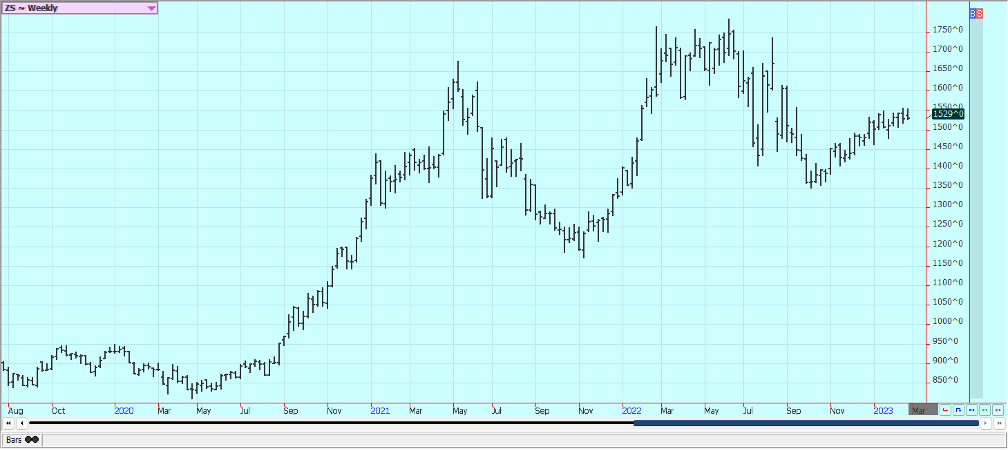The image size is (1008, 450).
Task: Click the blue 2023 year axis label
Action: 883,410
